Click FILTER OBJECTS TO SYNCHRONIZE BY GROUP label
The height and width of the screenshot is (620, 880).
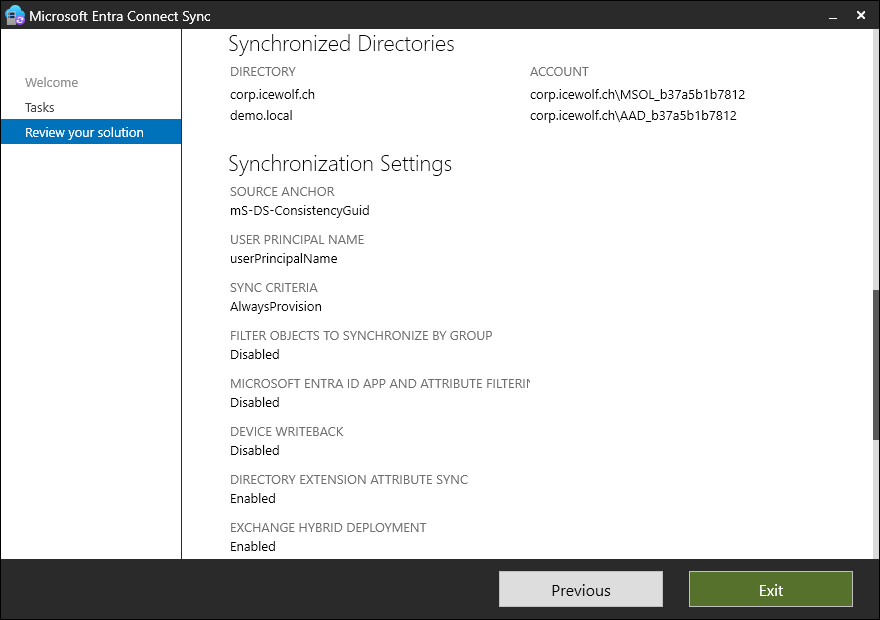pyautogui.click(x=361, y=336)
